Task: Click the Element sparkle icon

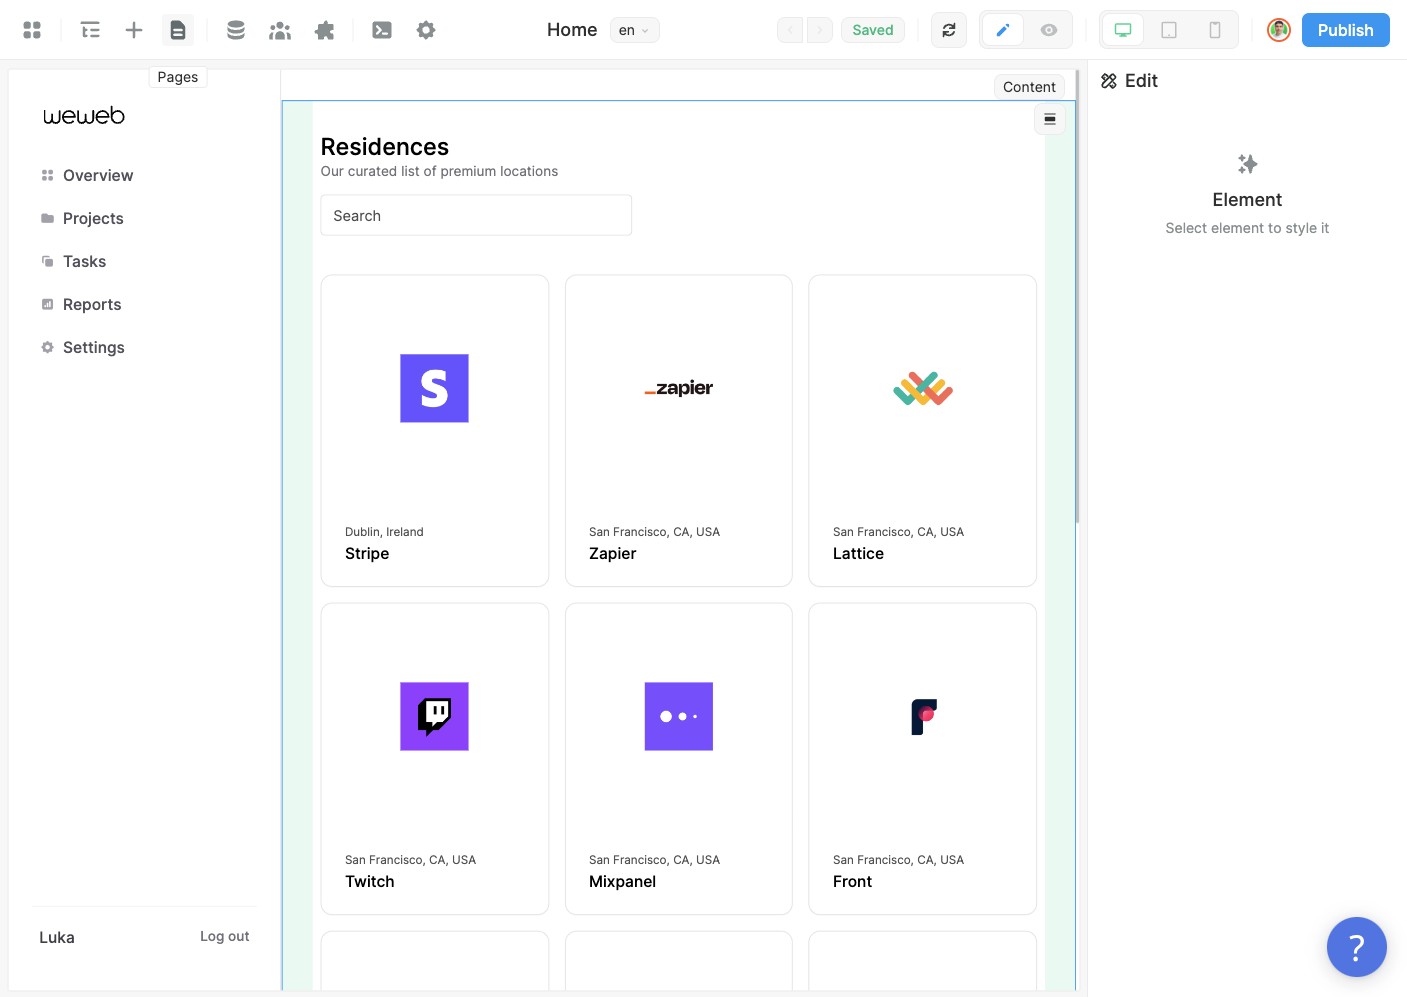Action: (x=1247, y=164)
